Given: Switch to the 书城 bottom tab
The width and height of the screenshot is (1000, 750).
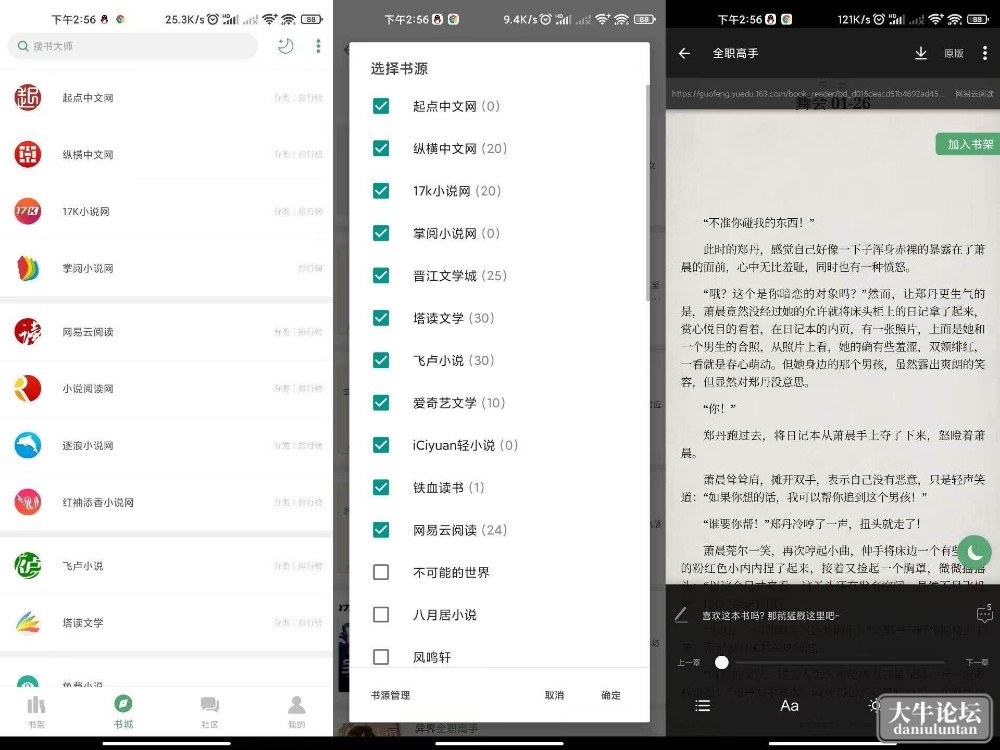Looking at the screenshot, I should pos(123,712).
